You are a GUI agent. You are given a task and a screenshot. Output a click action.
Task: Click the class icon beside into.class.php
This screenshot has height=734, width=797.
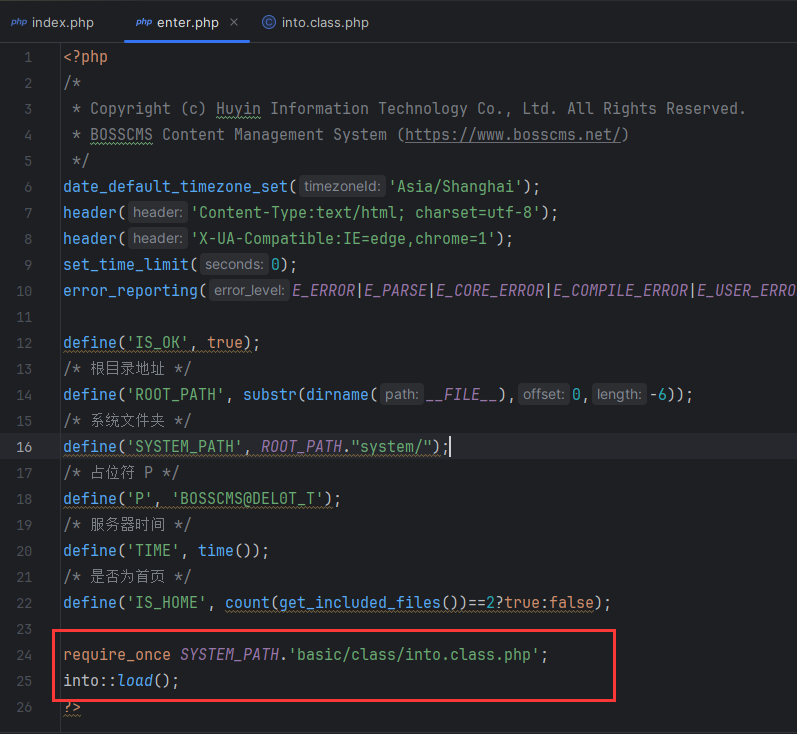point(269,22)
